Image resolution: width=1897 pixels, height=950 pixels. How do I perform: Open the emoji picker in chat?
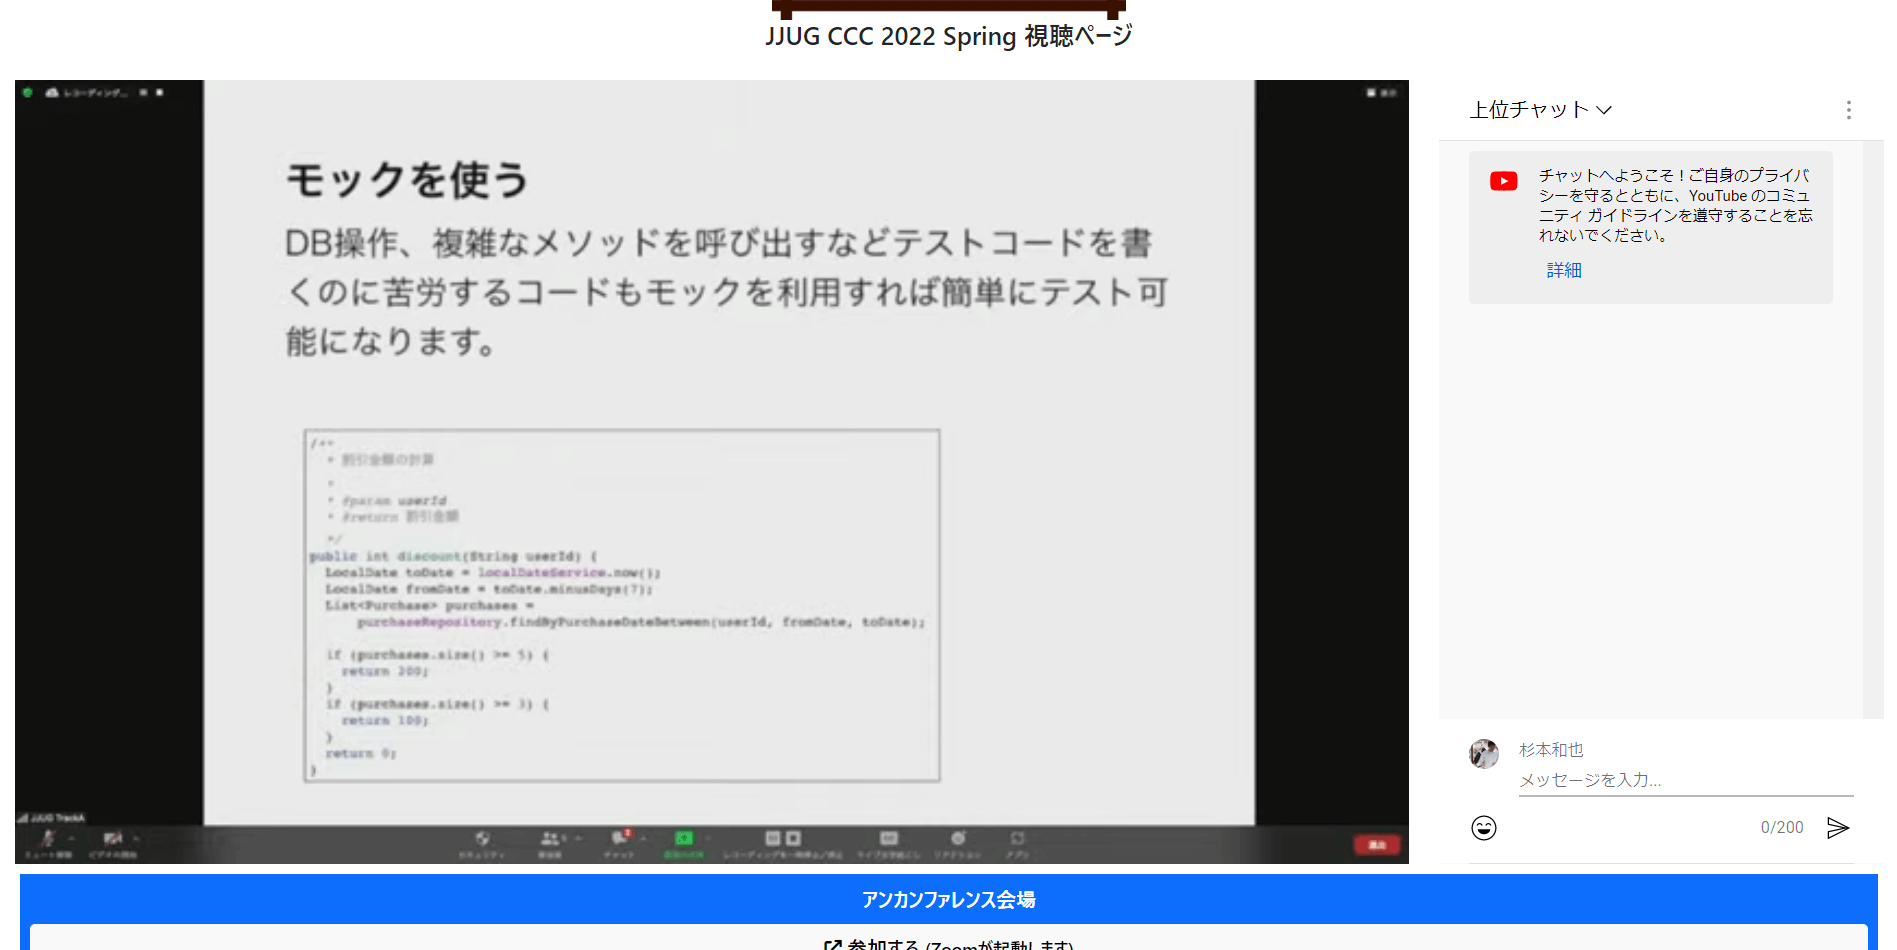(x=1484, y=828)
